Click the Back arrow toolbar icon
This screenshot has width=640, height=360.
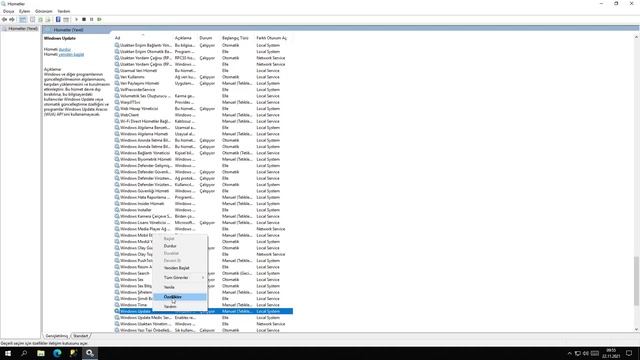[x=4, y=20]
